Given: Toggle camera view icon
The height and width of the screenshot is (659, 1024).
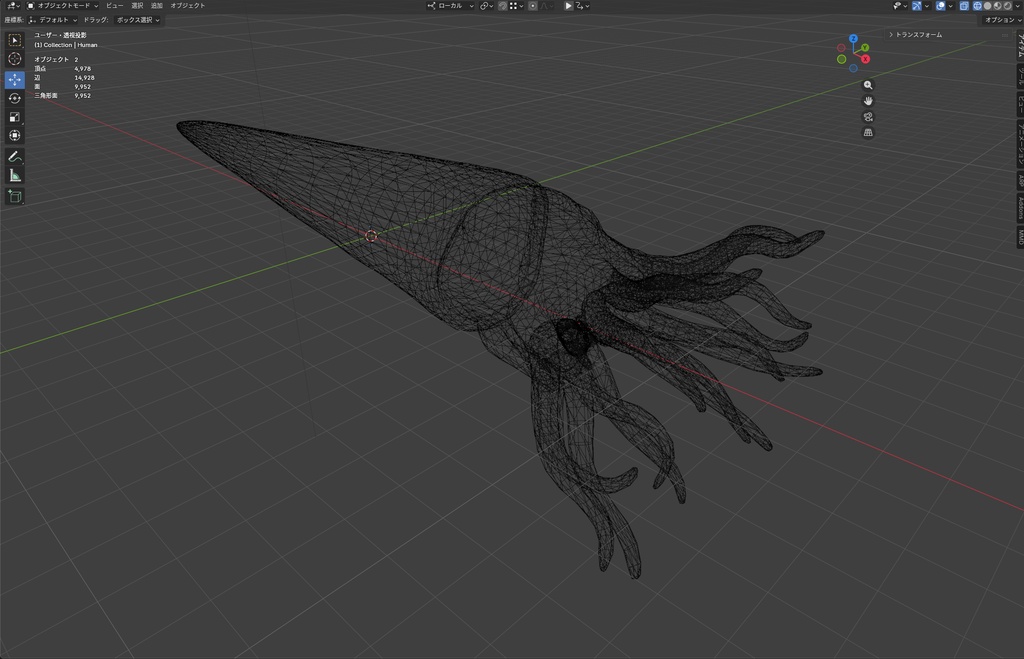Looking at the screenshot, I should coord(868,117).
